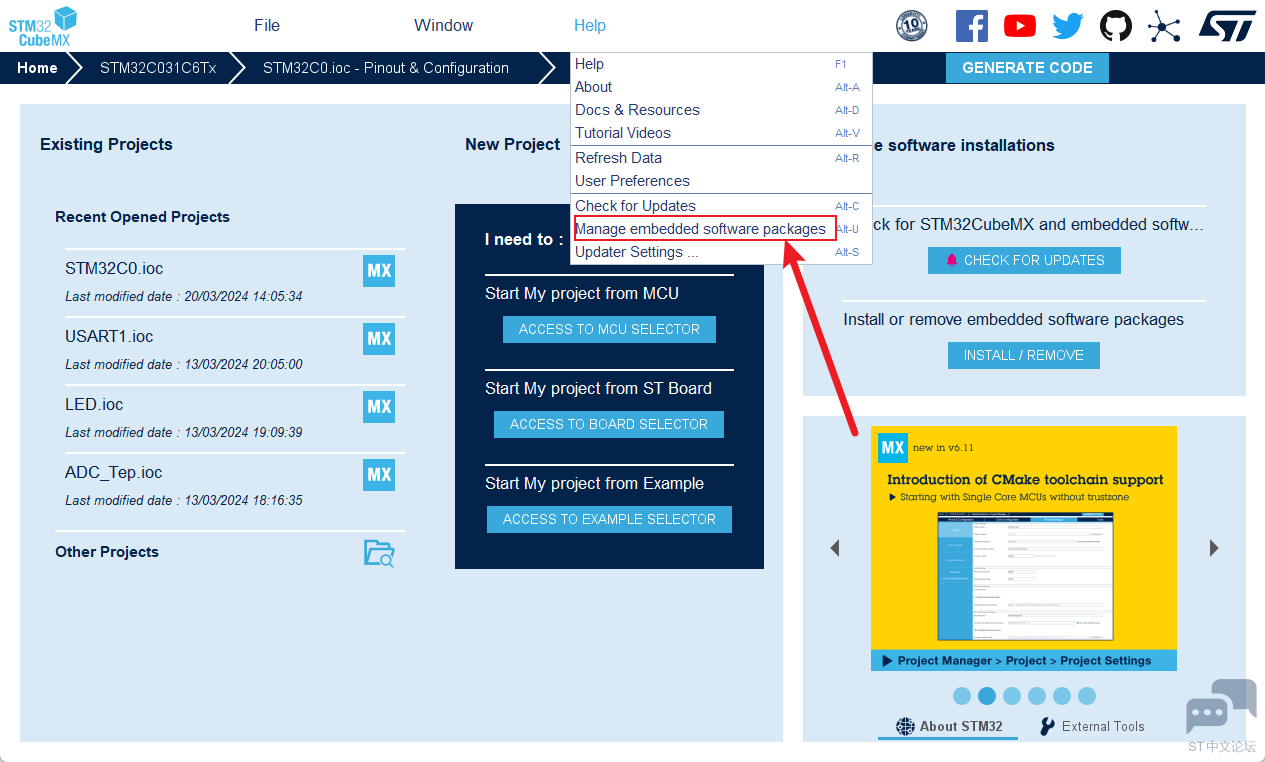Choose Docs & Resources menu entry
1265x762 pixels.
721,110
